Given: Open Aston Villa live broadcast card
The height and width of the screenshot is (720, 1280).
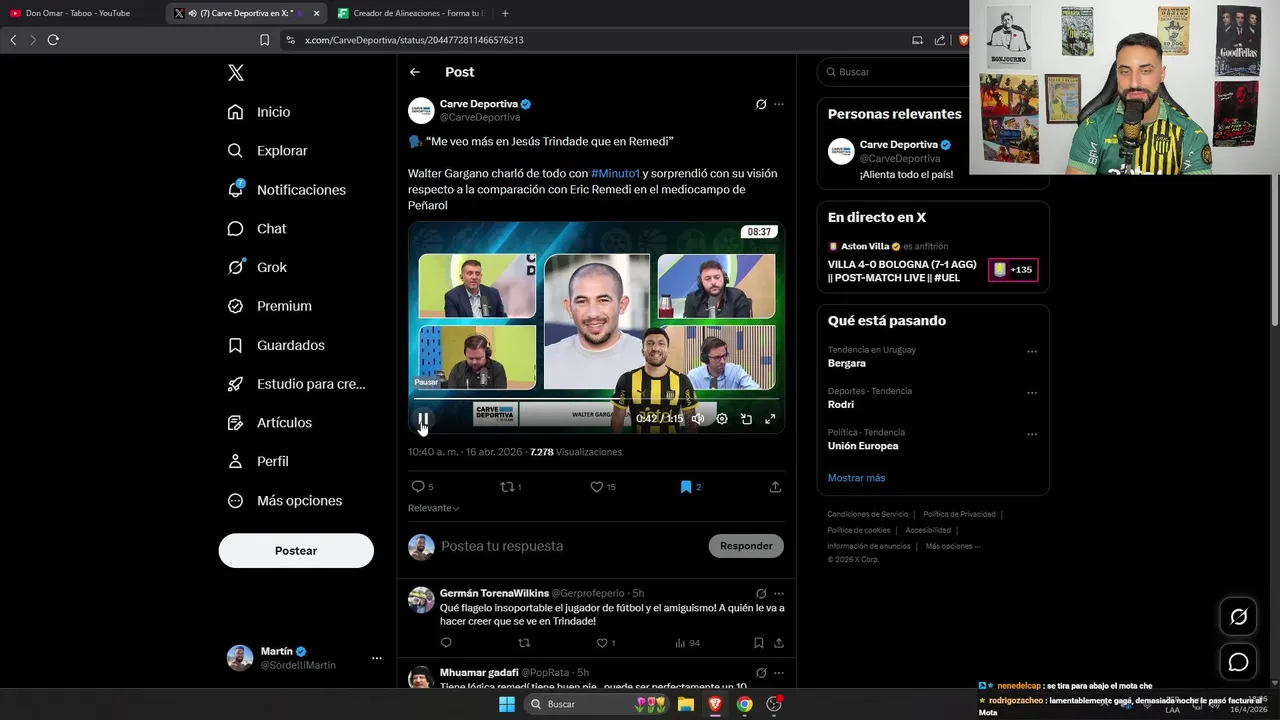Looking at the screenshot, I should 932,262.
